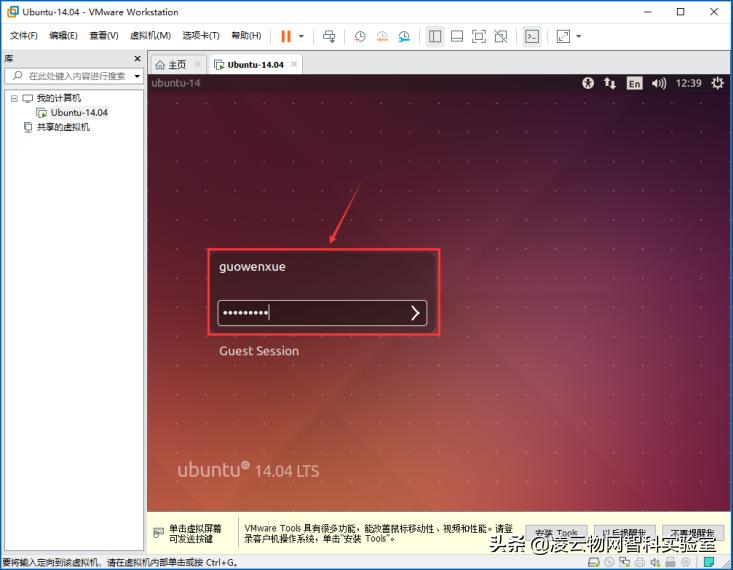
Task: Click the login arrow button
Action: [415, 313]
